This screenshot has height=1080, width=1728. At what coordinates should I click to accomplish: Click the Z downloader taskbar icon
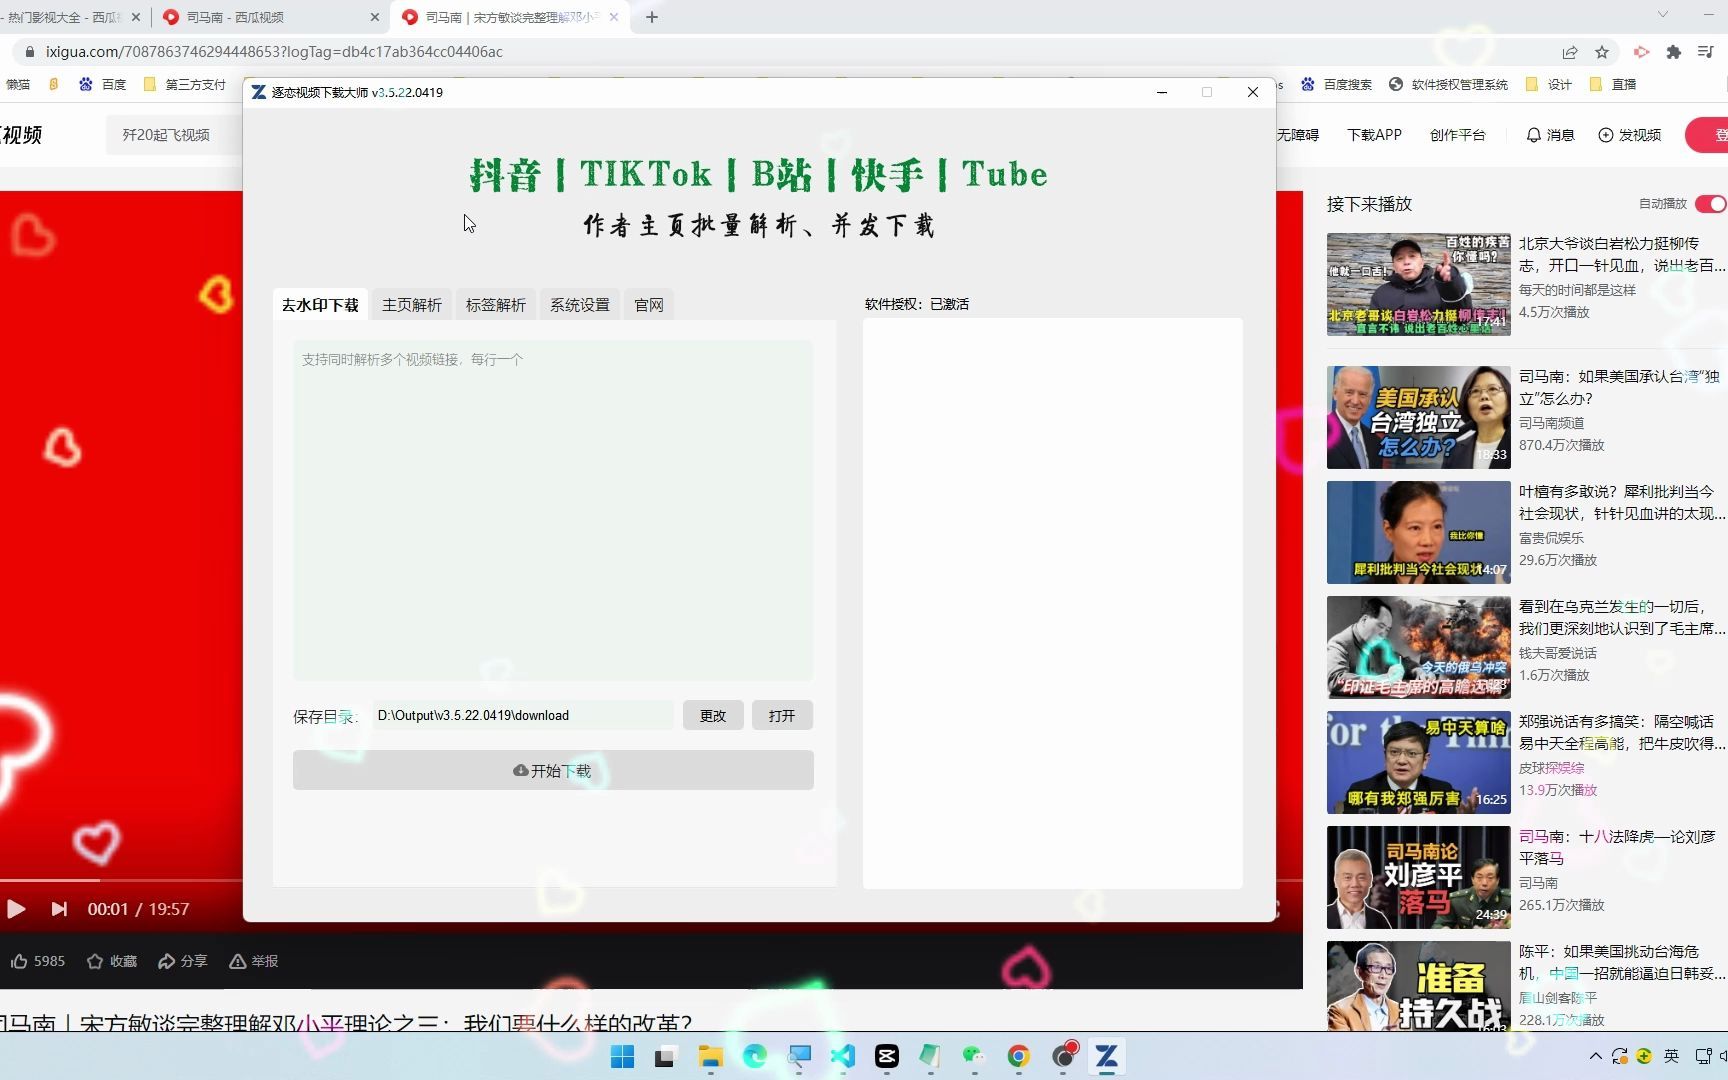point(1106,1056)
